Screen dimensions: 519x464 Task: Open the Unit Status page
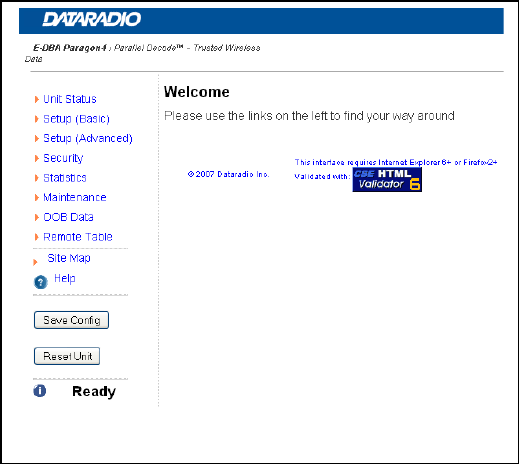coord(70,99)
